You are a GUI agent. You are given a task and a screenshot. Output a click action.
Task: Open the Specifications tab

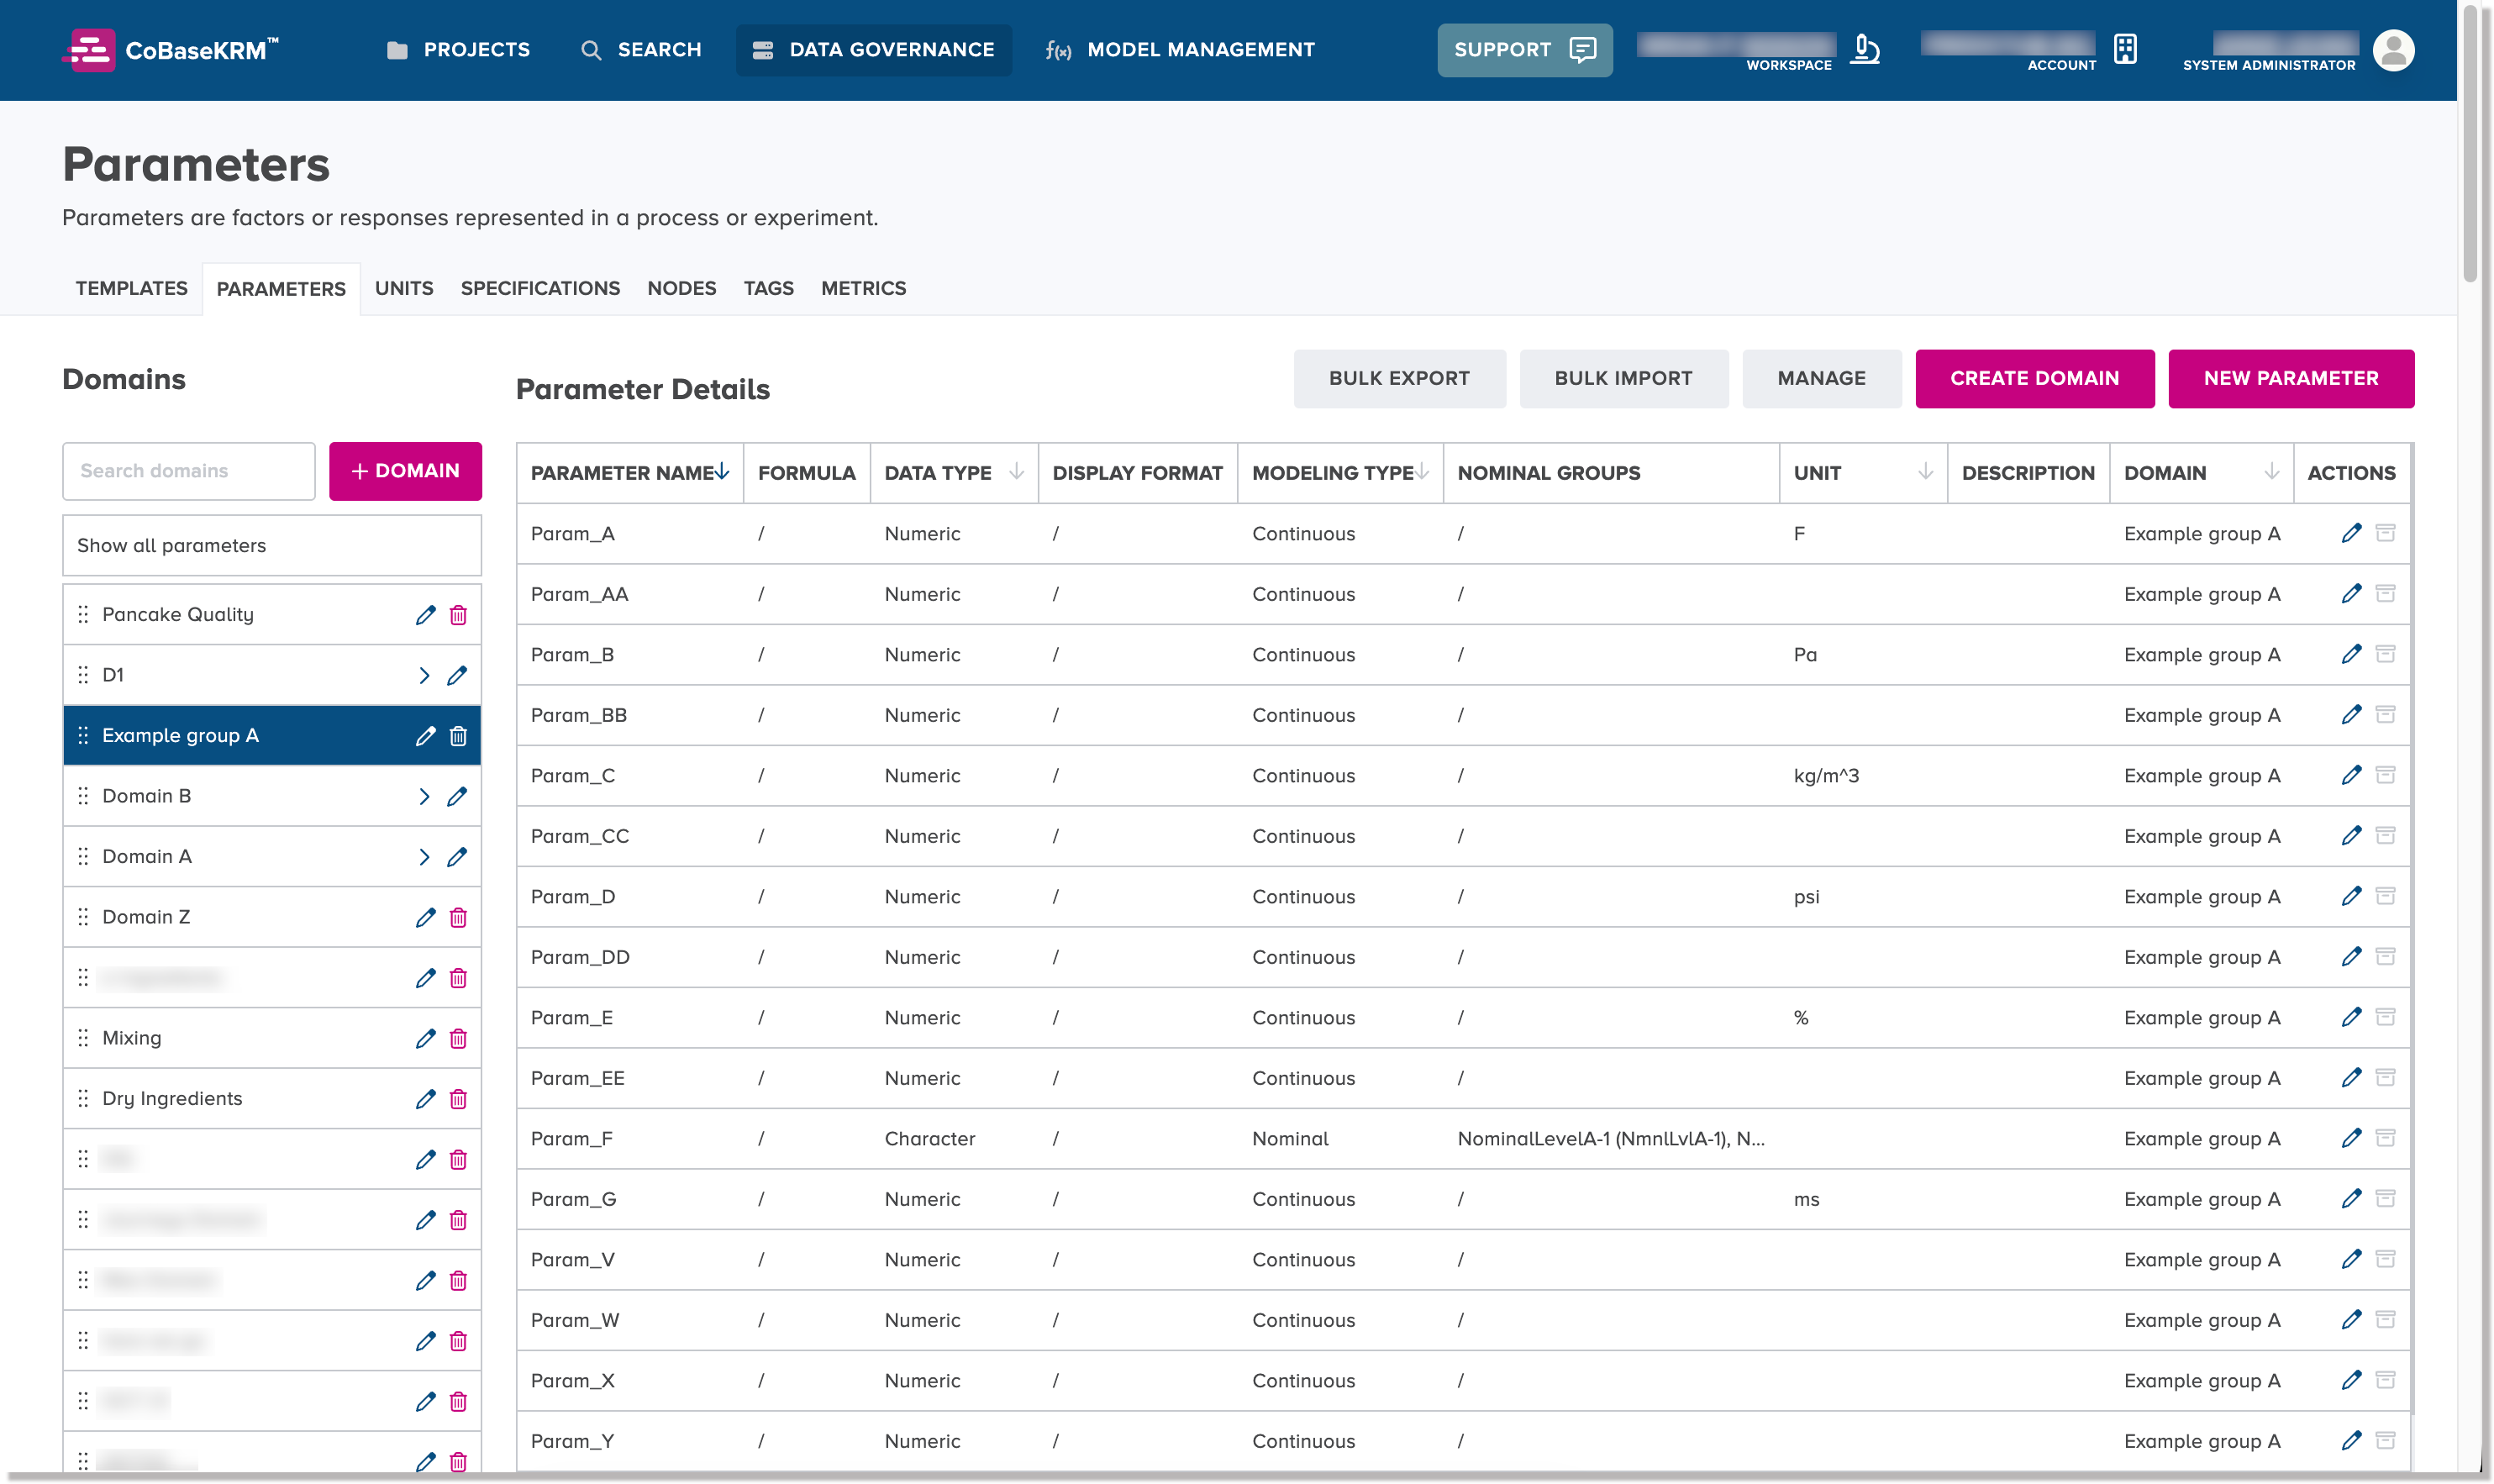click(540, 288)
